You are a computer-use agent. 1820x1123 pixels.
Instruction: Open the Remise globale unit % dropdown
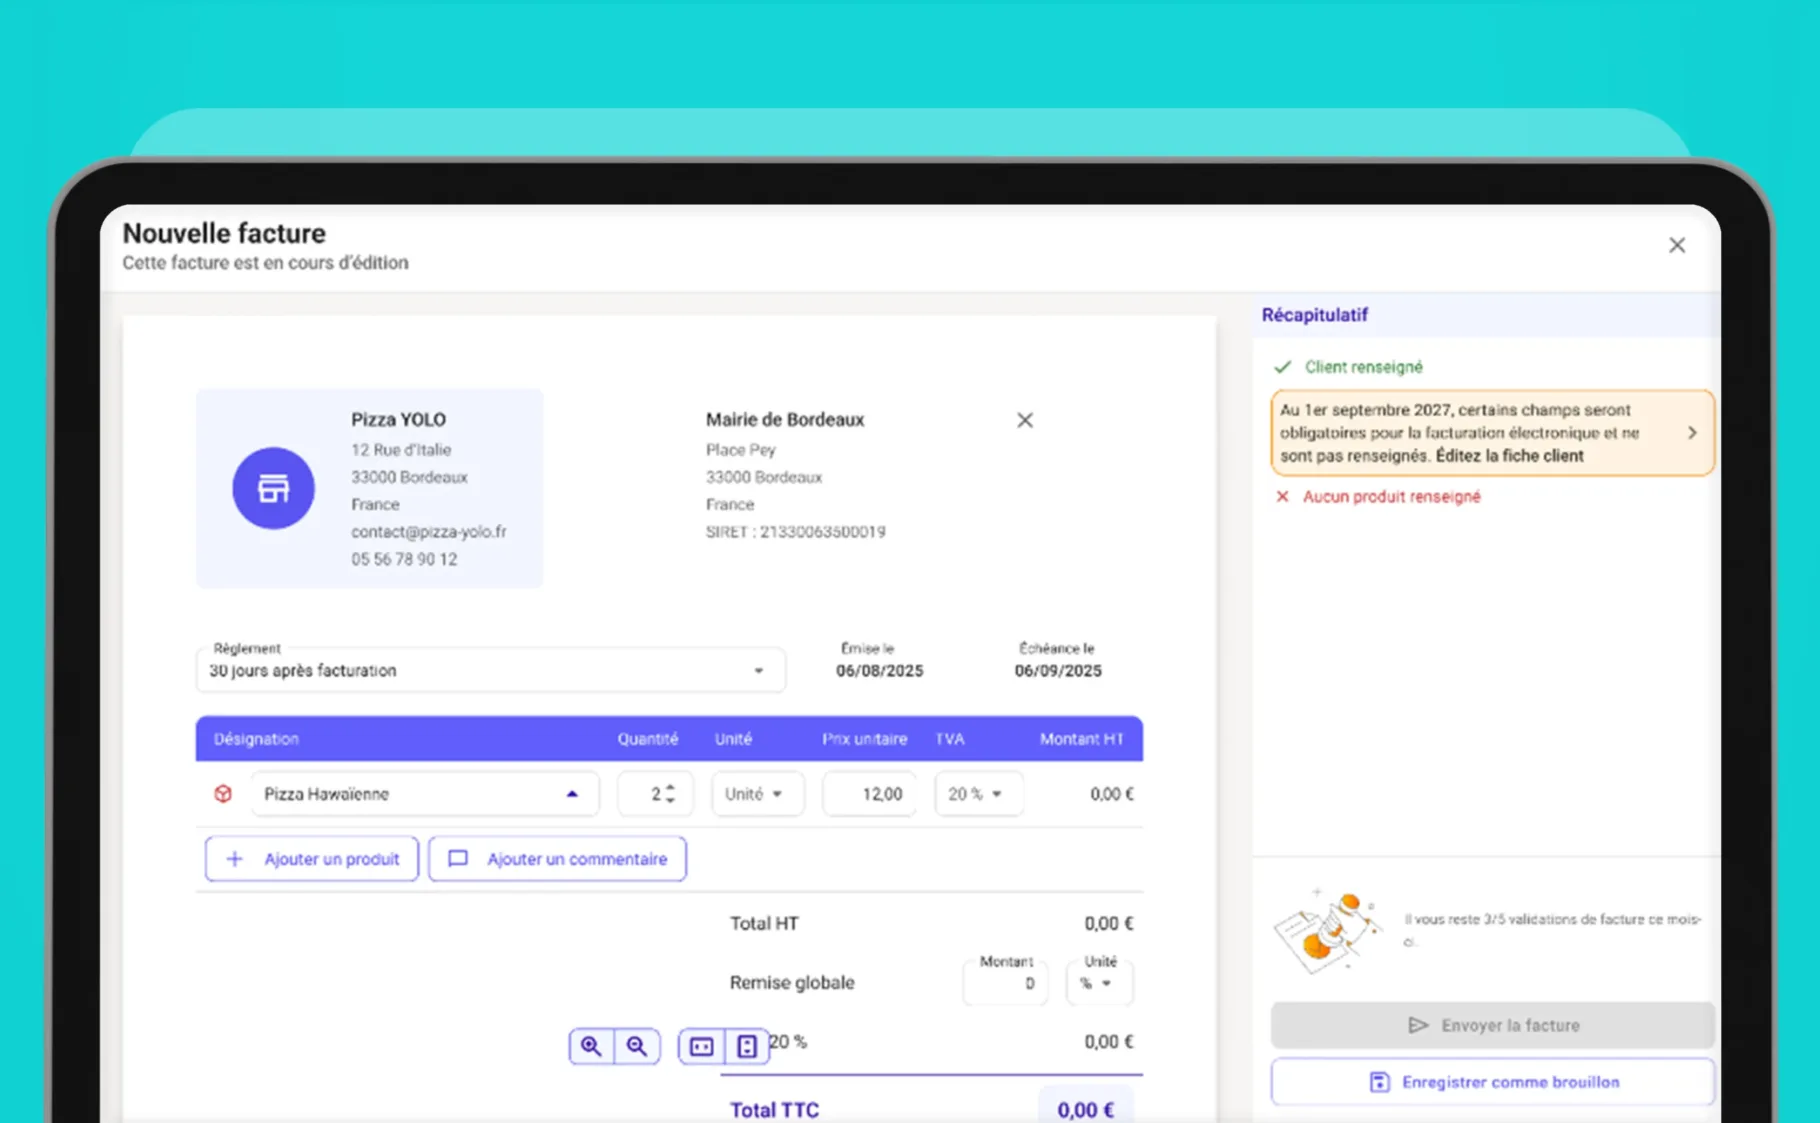pos(1099,983)
